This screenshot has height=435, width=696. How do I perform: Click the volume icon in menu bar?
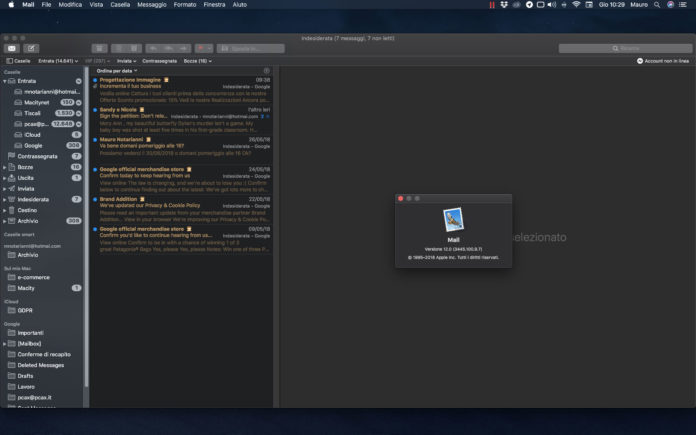pos(552,4)
